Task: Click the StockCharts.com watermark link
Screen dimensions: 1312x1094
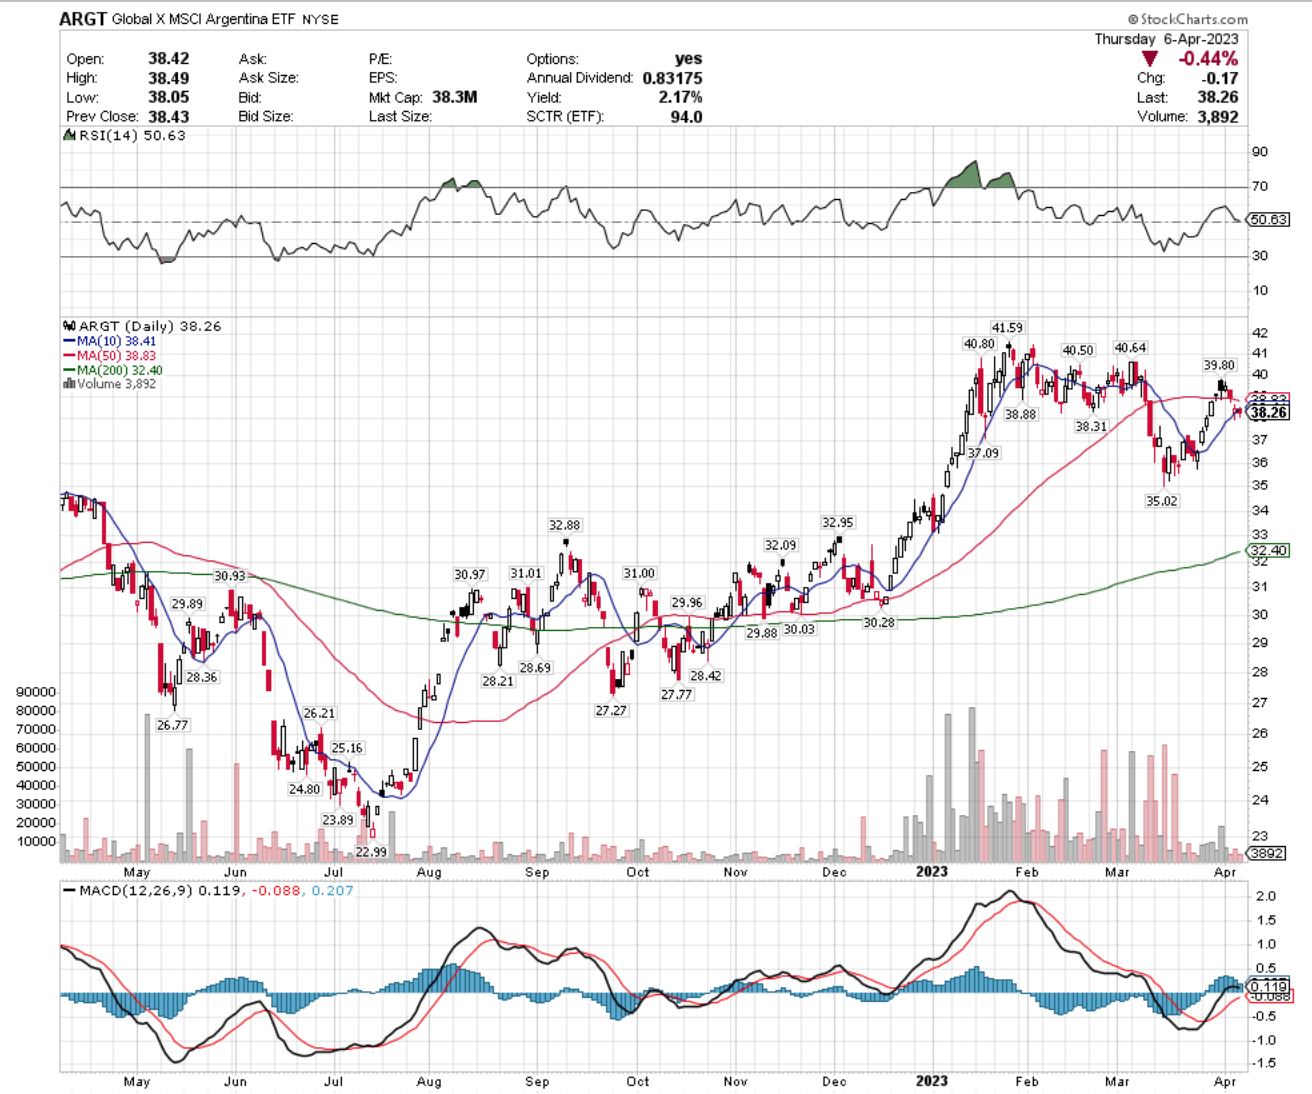Action: 1187,19
